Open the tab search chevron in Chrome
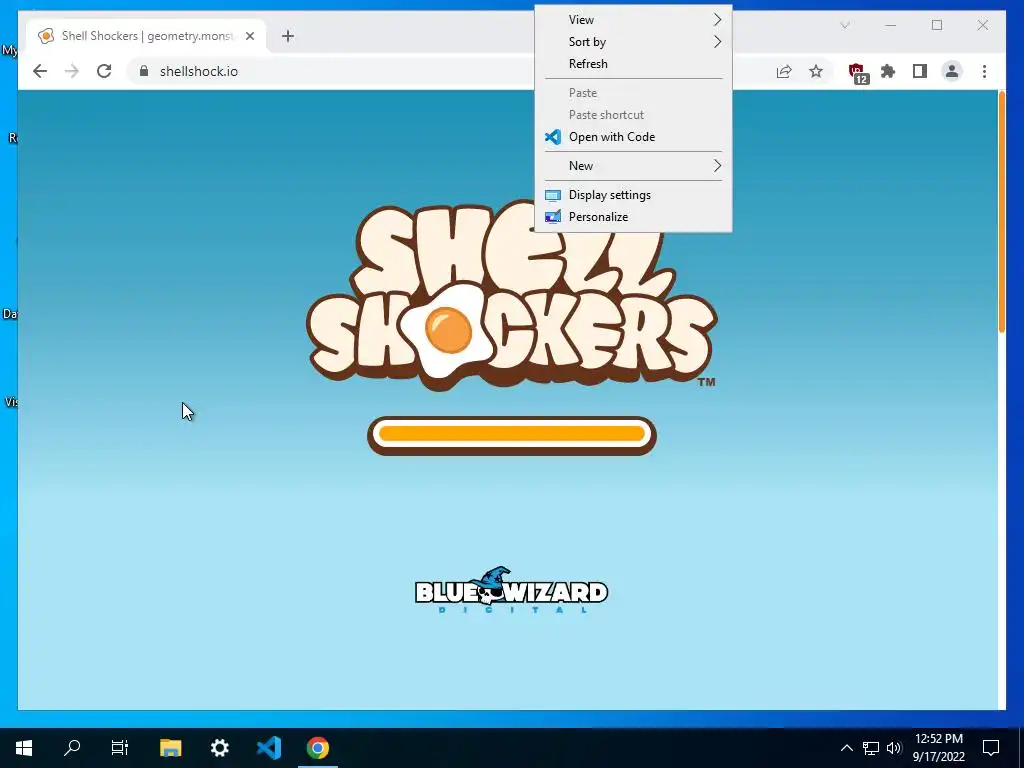Viewport: 1024px width, 768px height. pyautogui.click(x=844, y=25)
